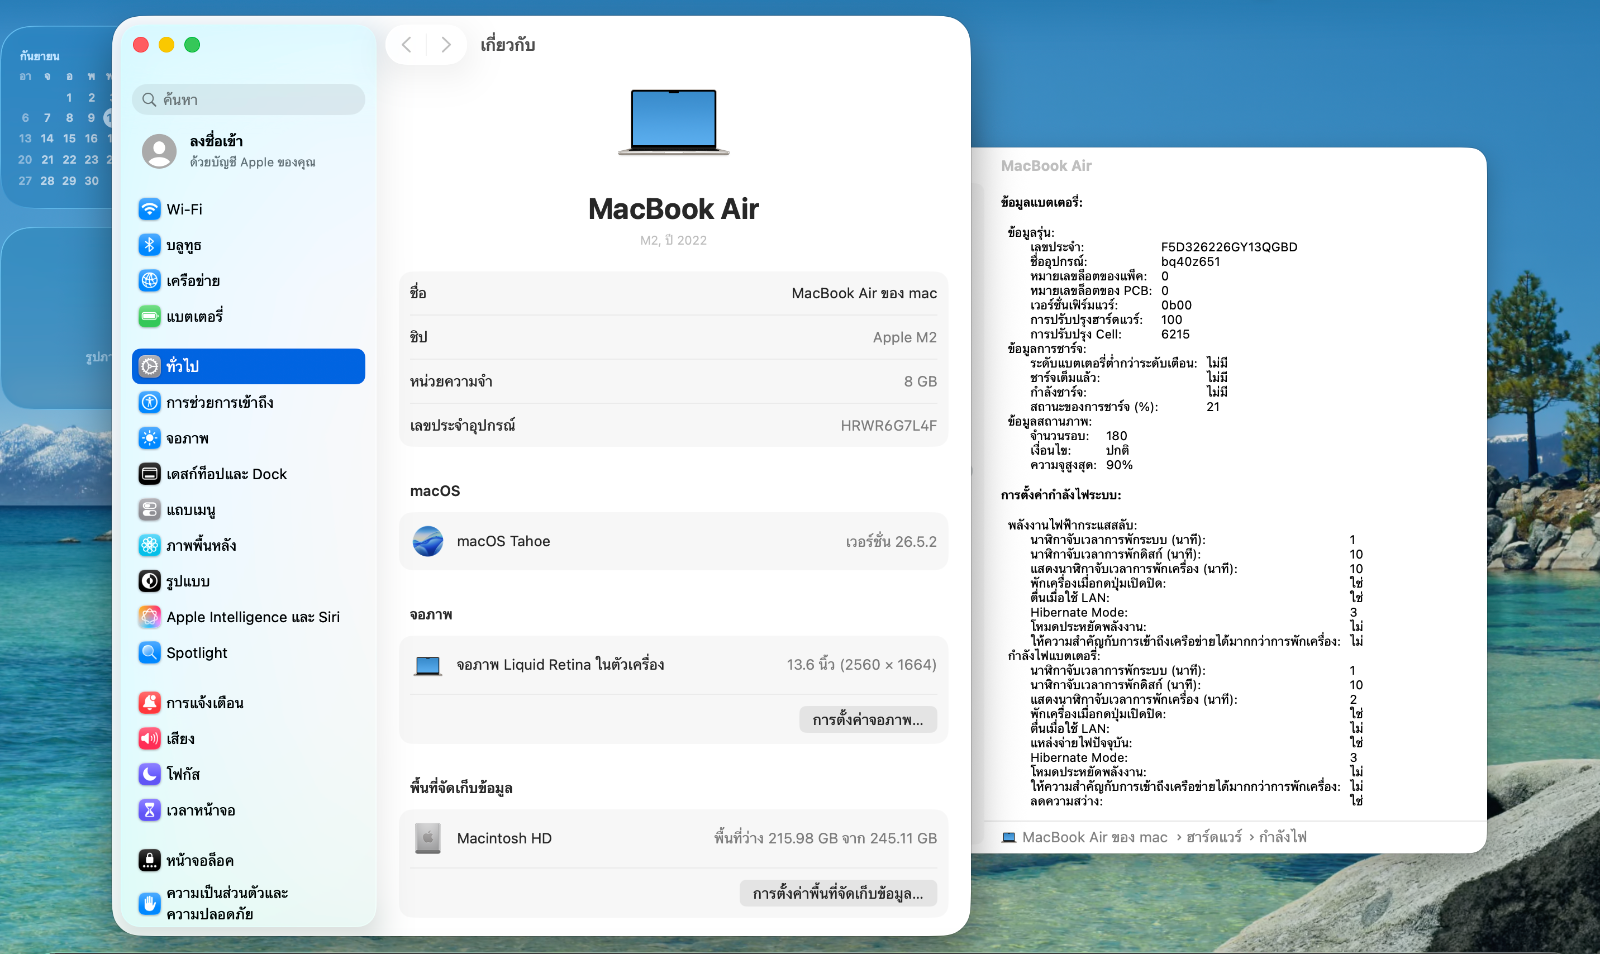Open the Network (เครือข่าย) globe icon
This screenshot has width=1600, height=954.
[x=149, y=281]
